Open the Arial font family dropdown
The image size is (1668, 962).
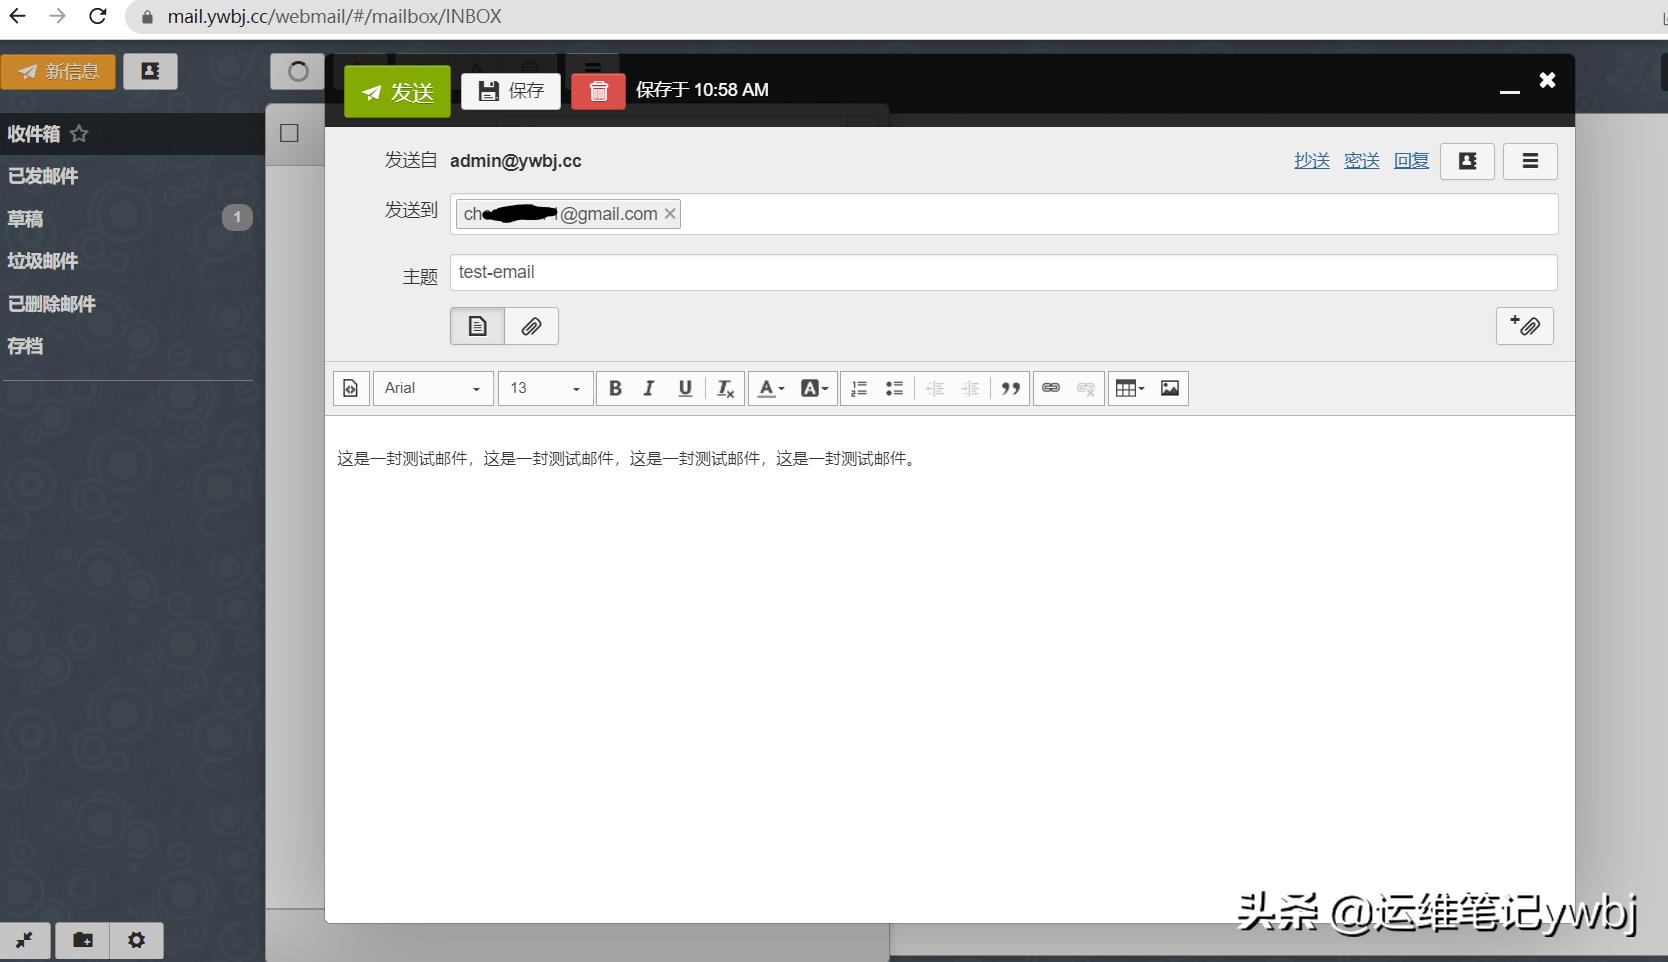[x=432, y=388]
